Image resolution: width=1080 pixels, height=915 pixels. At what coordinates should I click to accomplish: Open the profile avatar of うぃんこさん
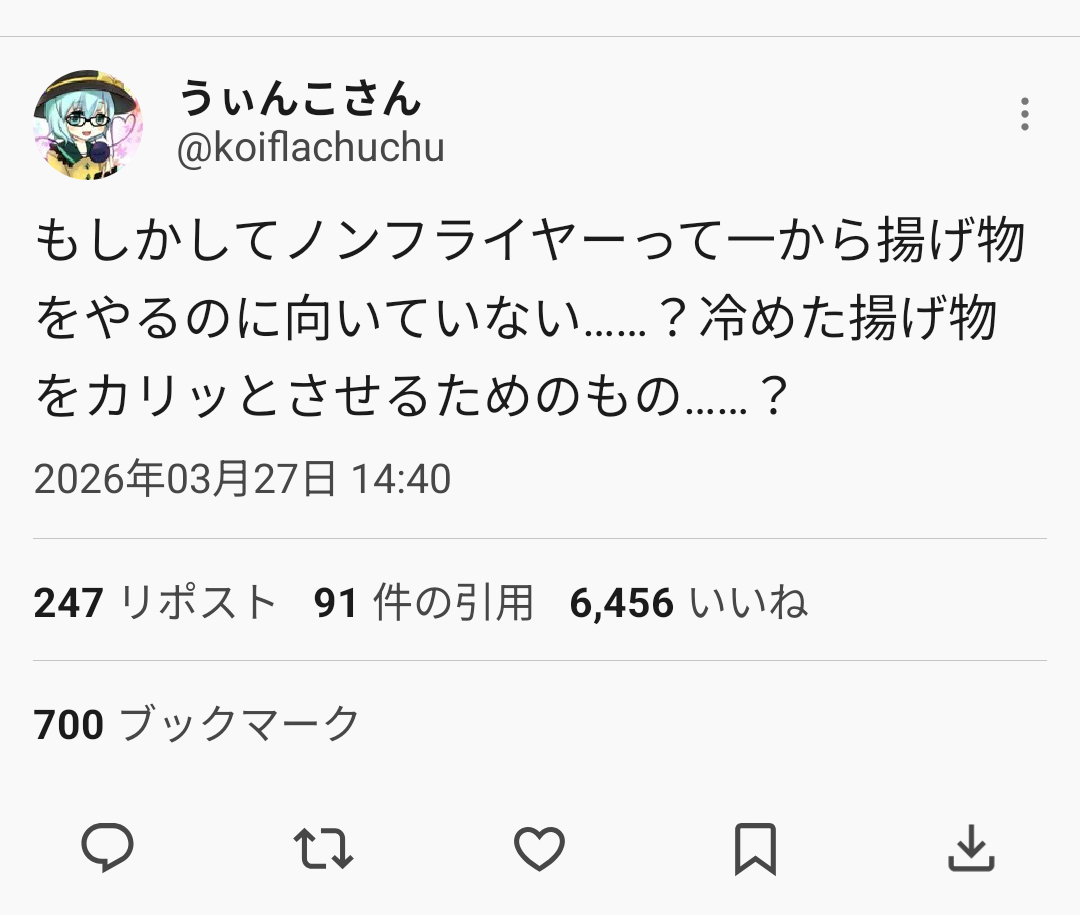[x=88, y=125]
